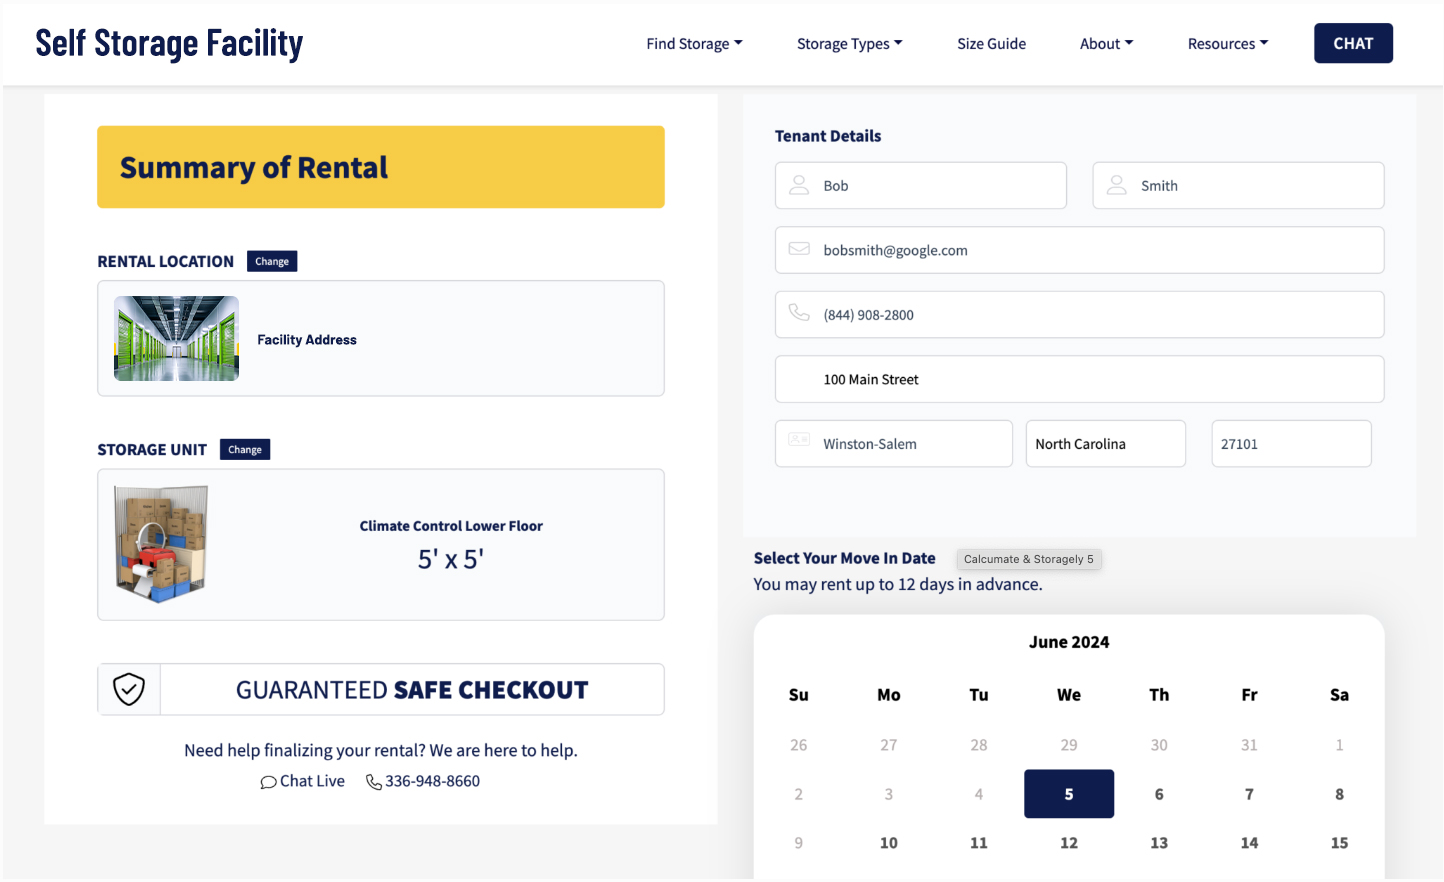Go to the Size Guide page
The image size is (1444, 882).
pyautogui.click(x=991, y=44)
